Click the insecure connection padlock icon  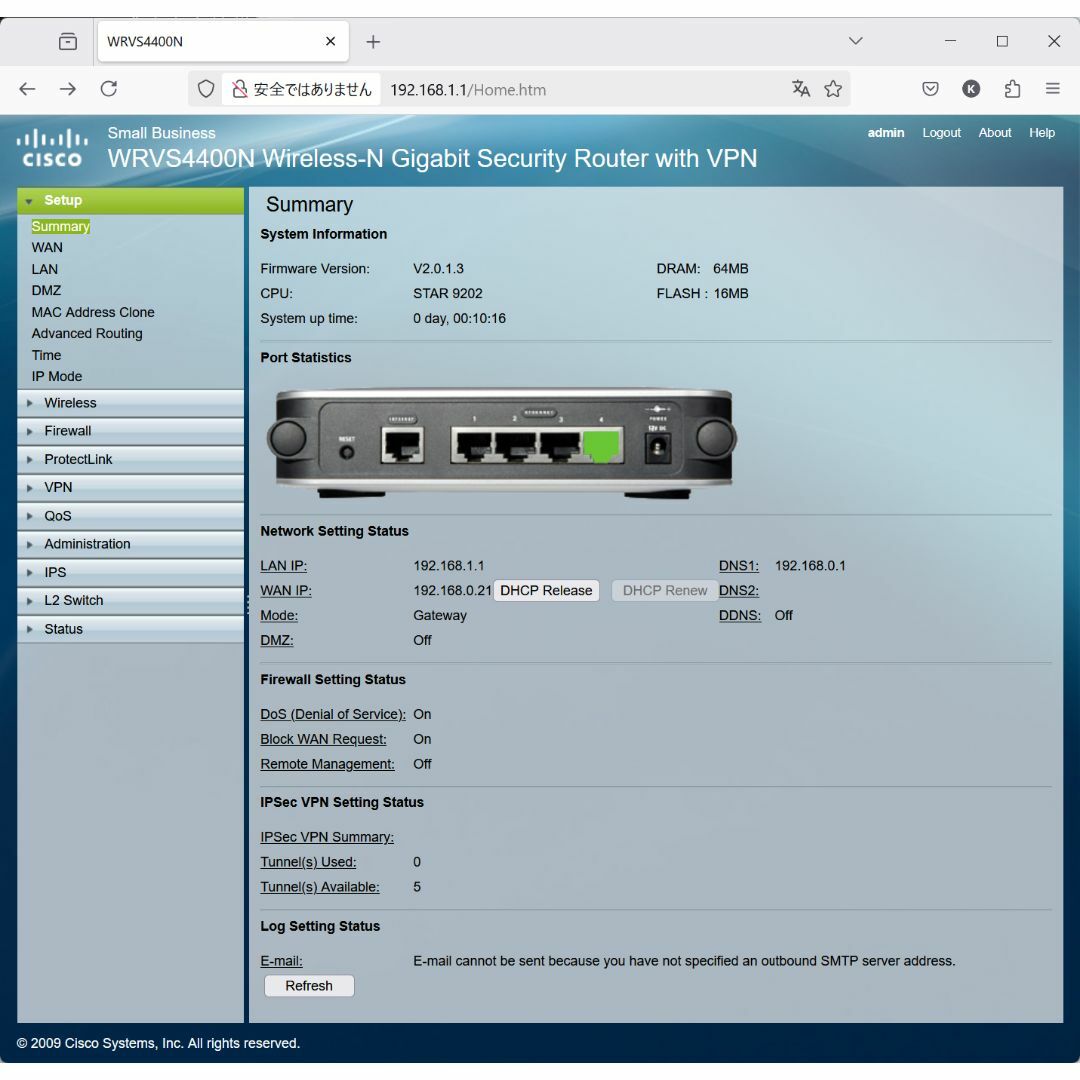(x=239, y=89)
